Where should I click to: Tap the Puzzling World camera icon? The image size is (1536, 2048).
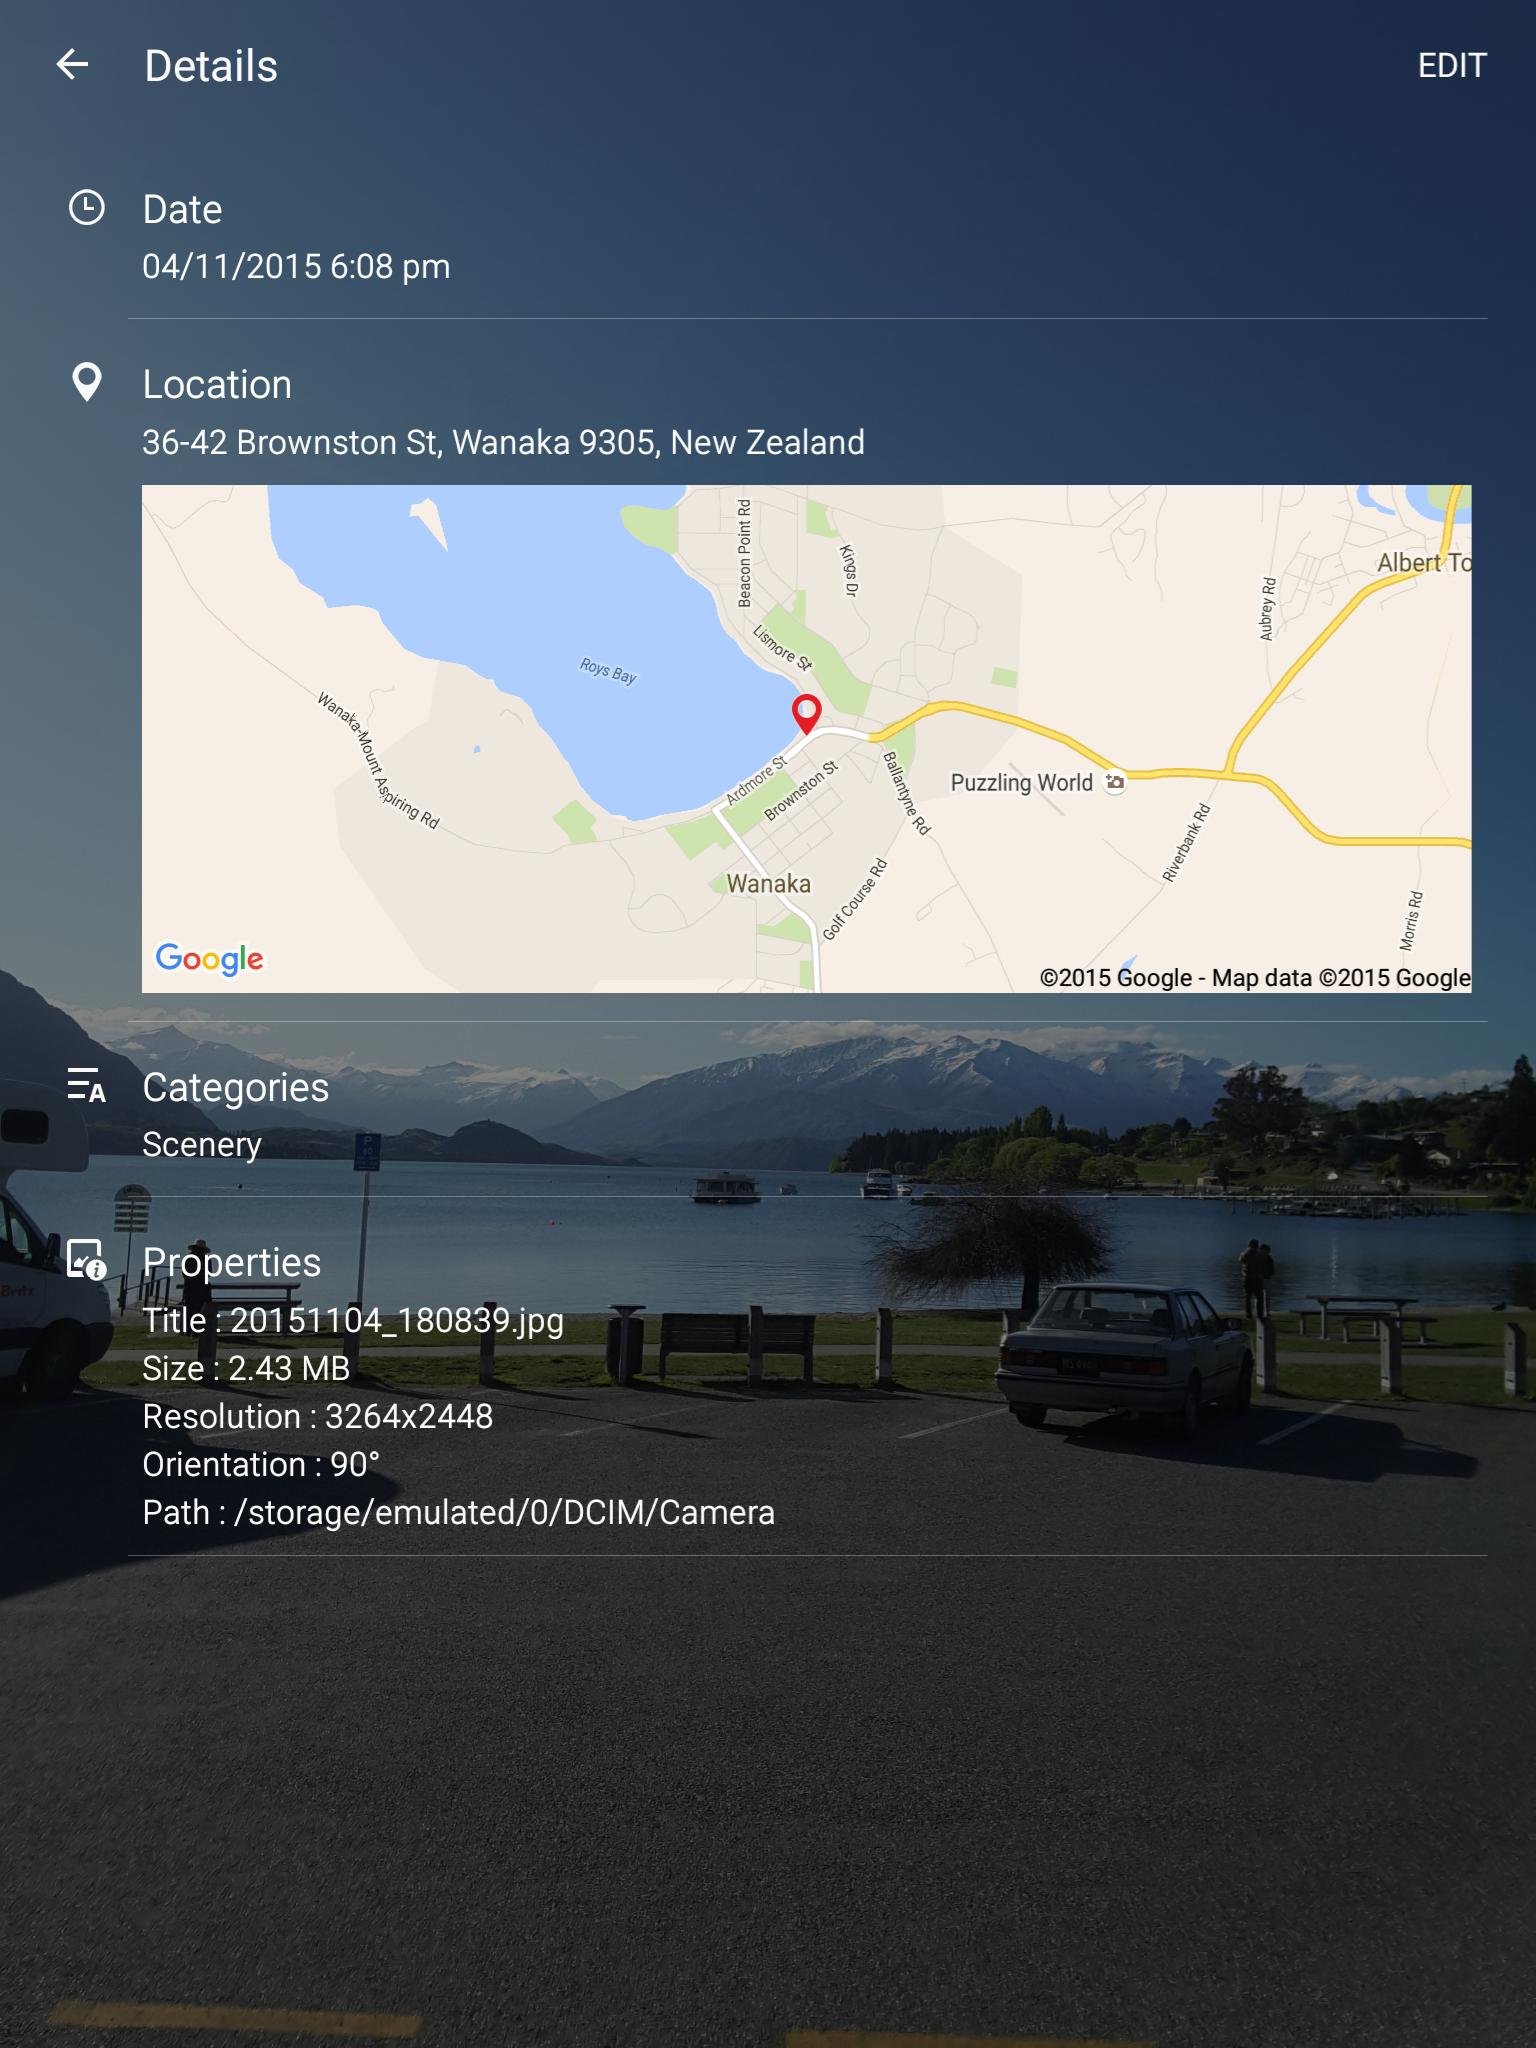pos(1115,782)
